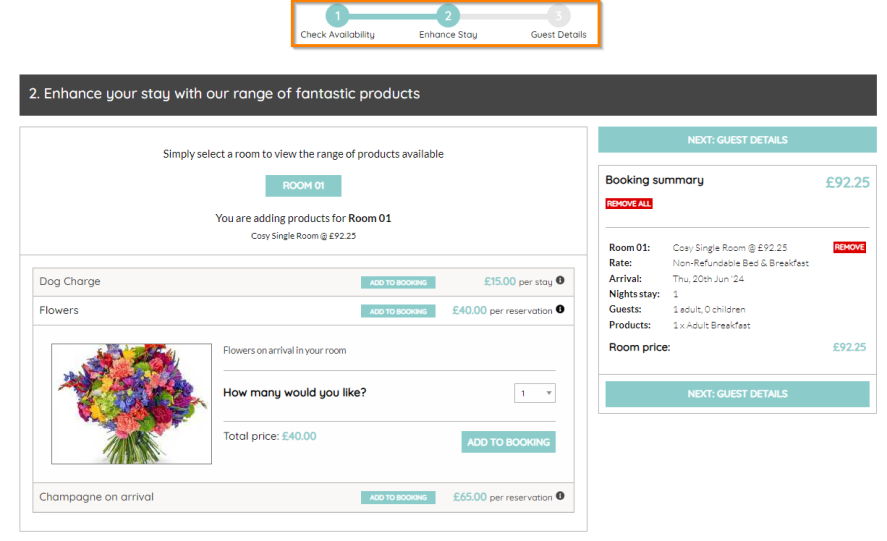Click the info icon beside Flowers price
The image size is (887, 541).
560,310
